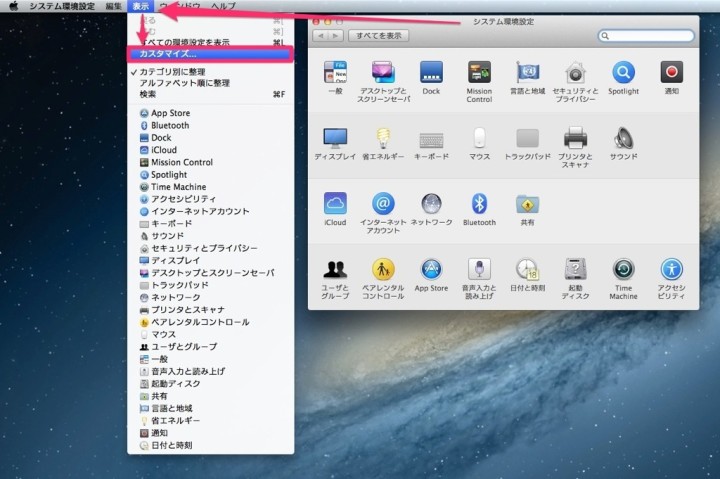This screenshot has height=479, width=720.
Task: Choose ユーザとグループ in 表示 menu list
Action: [210, 347]
